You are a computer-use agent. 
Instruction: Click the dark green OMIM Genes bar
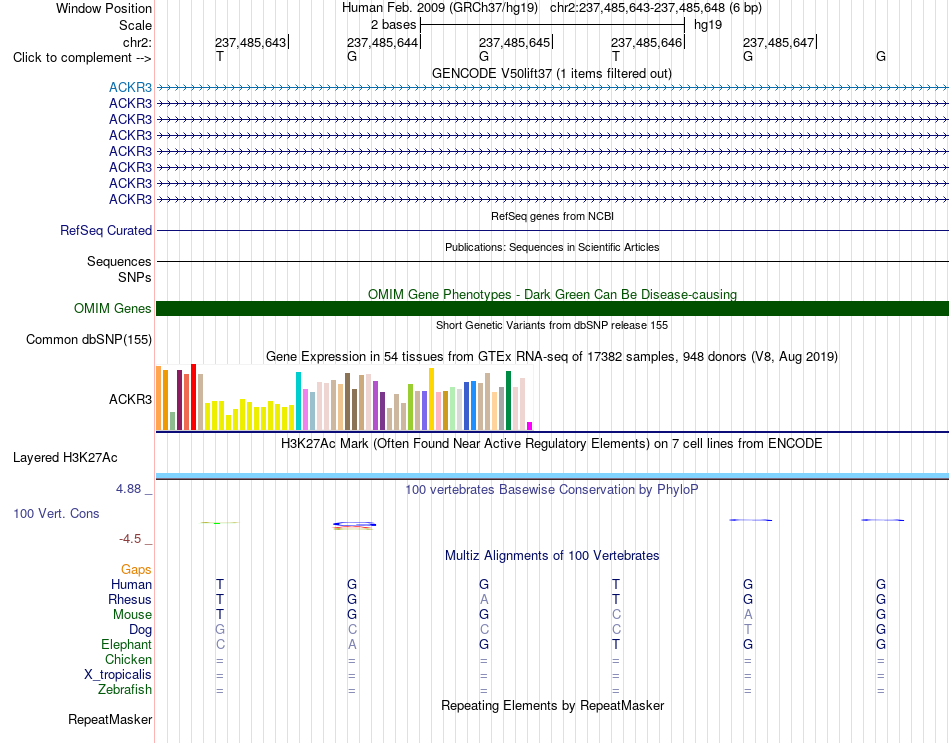point(552,308)
